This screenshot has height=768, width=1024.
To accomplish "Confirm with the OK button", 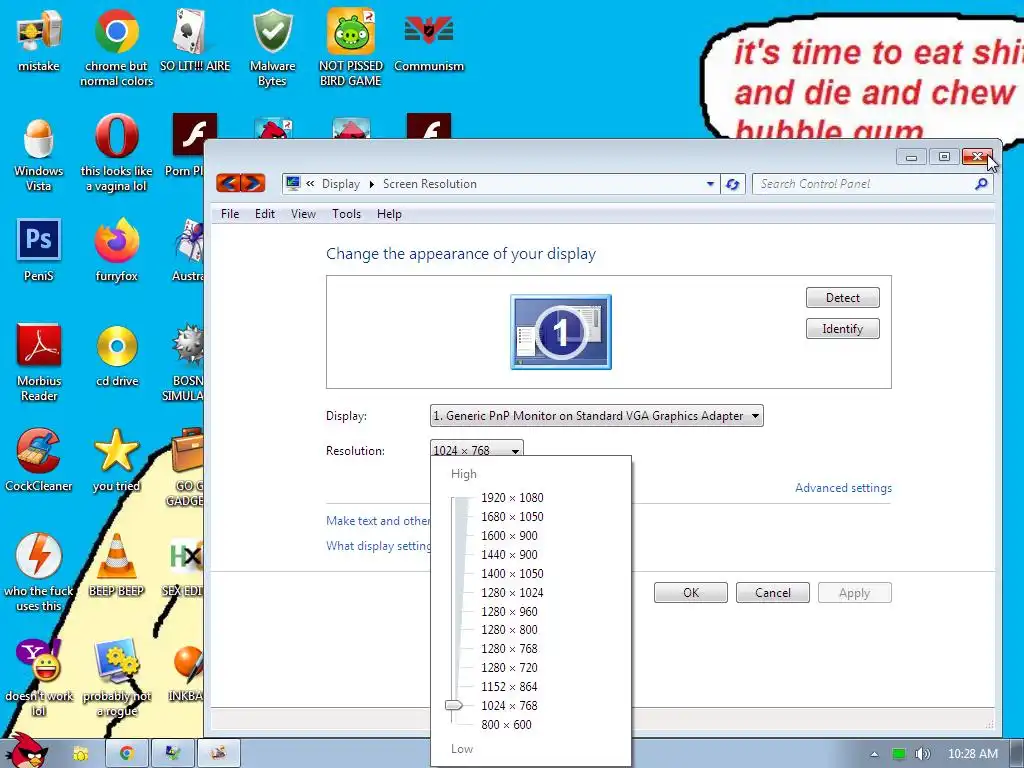I will coord(691,593).
